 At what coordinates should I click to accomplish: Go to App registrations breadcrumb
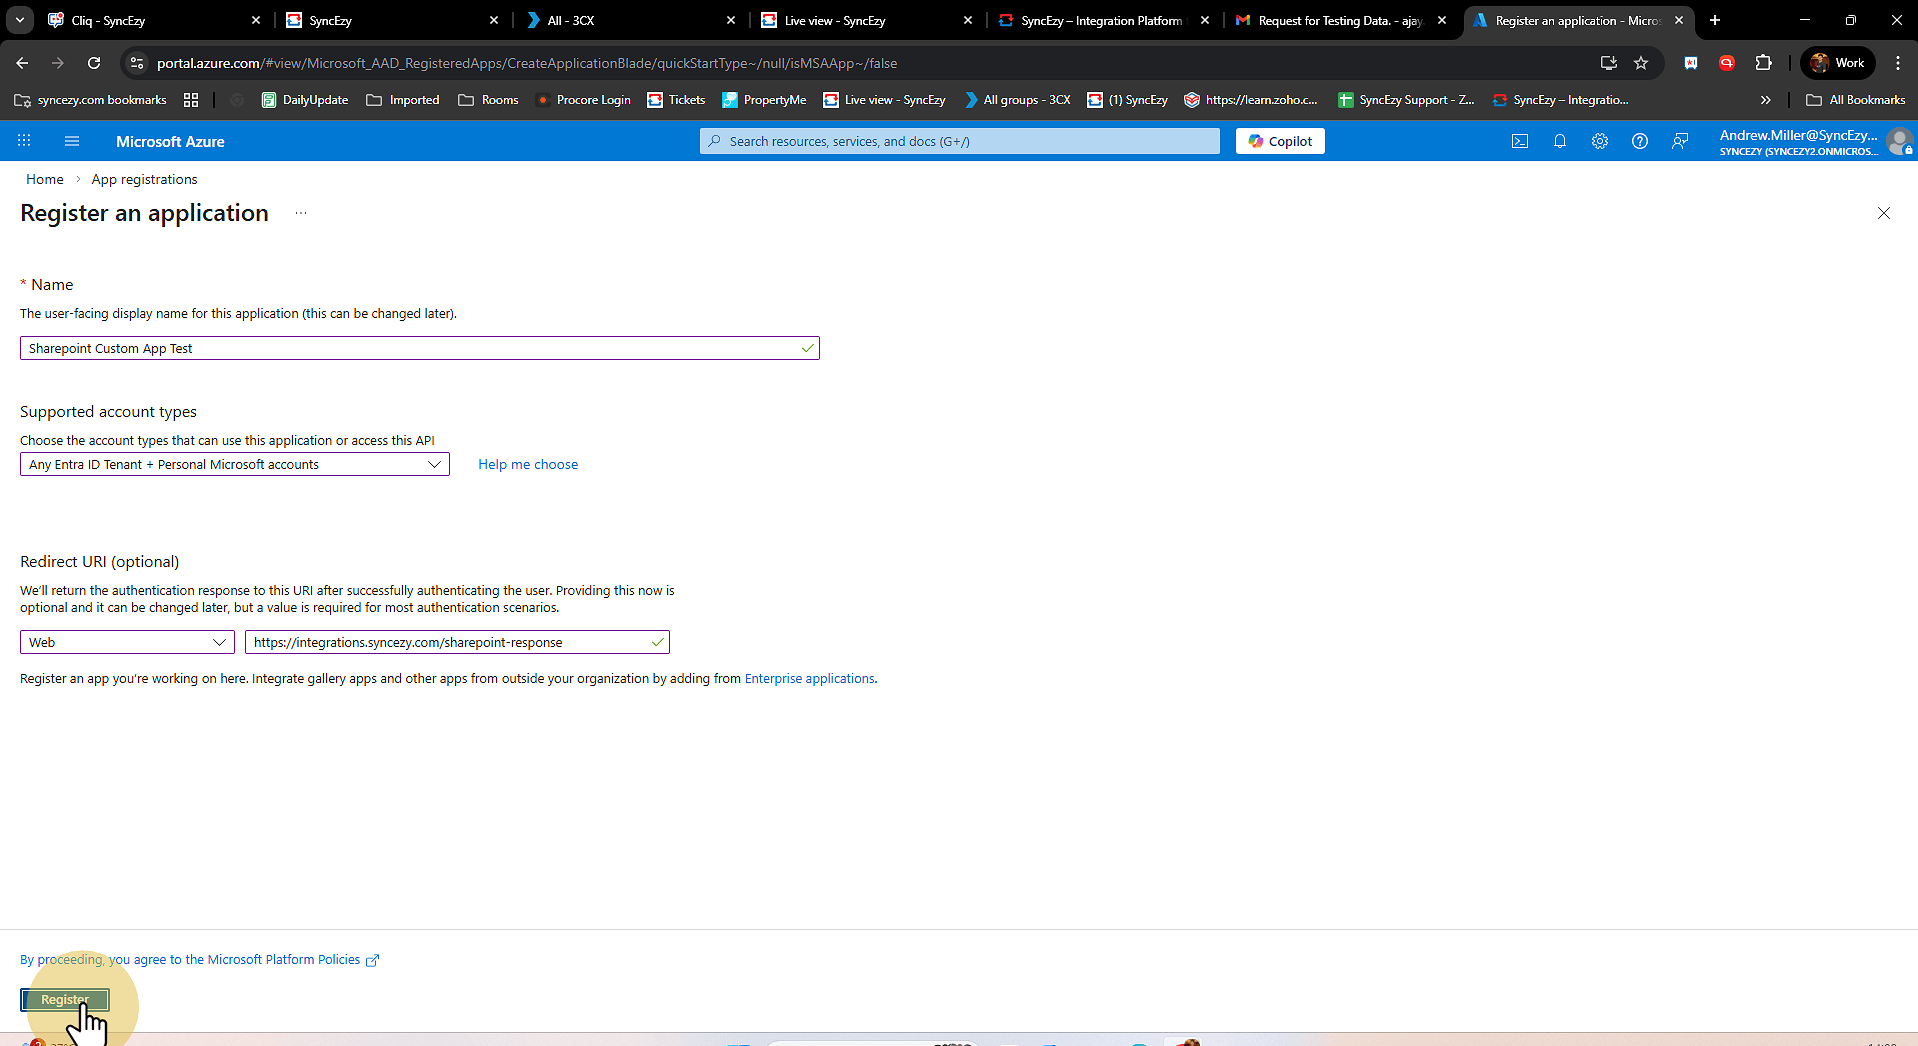tap(144, 179)
